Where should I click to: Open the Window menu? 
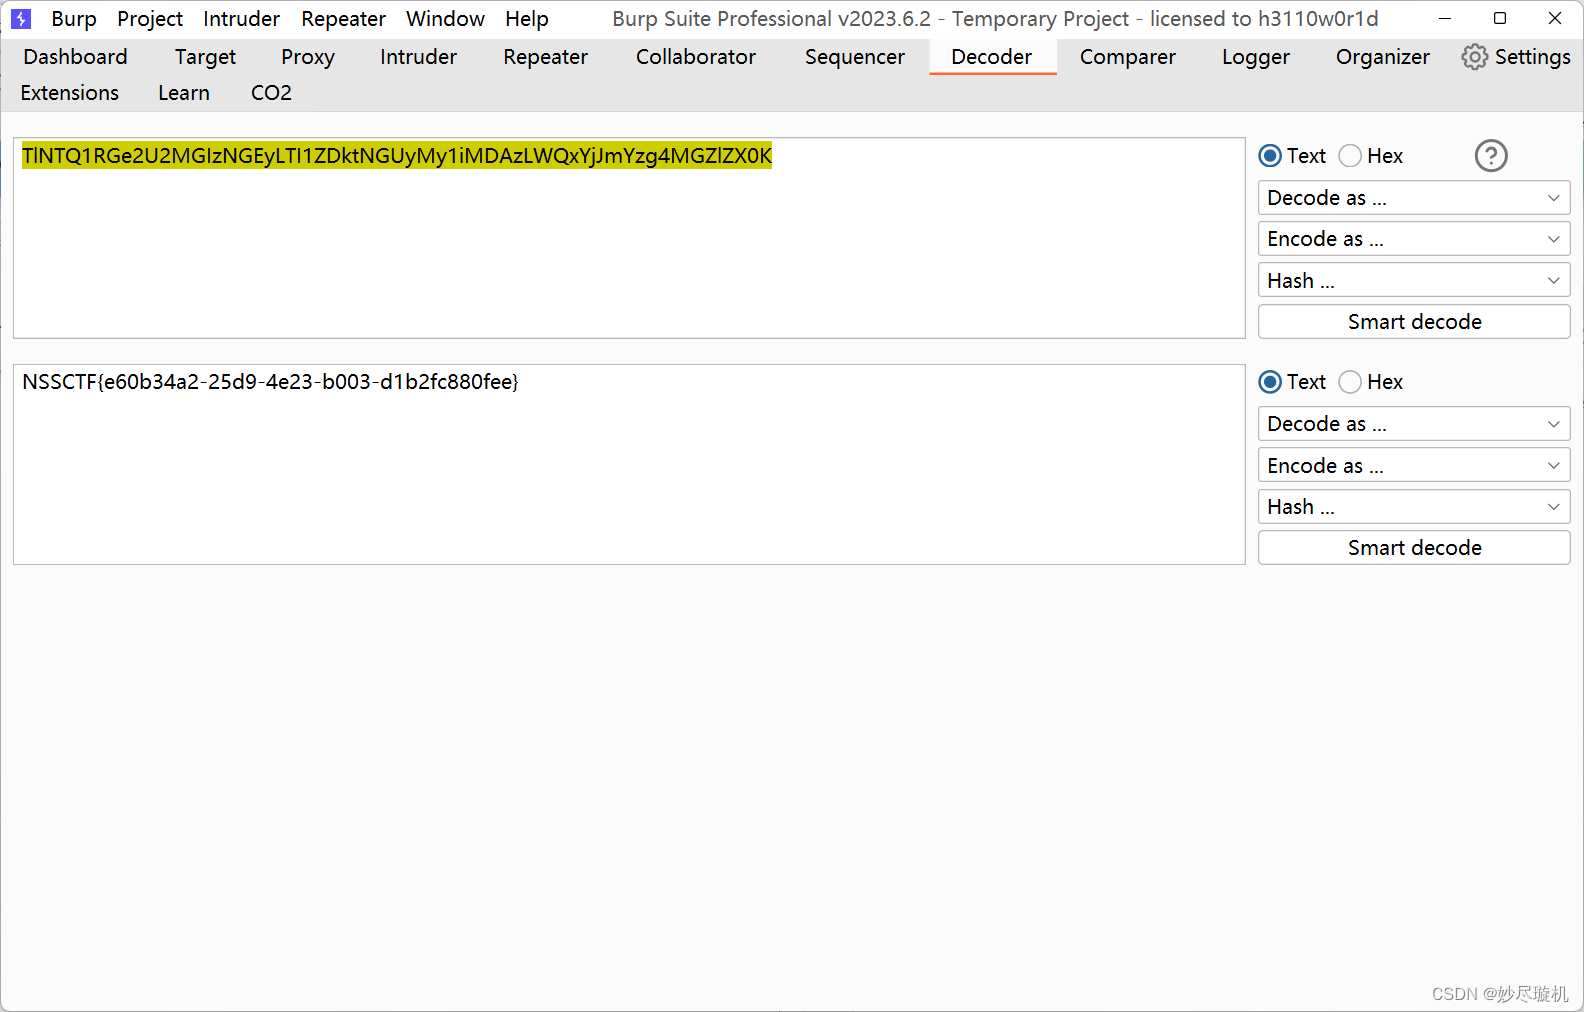point(445,19)
